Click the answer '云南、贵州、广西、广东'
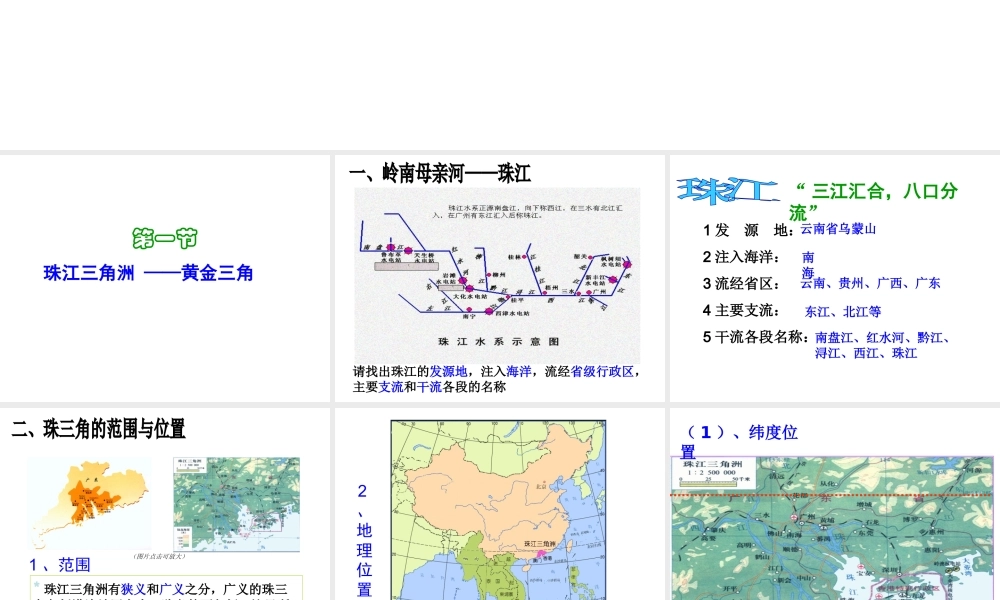Screen dimensions: 1000x600 pyautogui.click(x=871, y=283)
